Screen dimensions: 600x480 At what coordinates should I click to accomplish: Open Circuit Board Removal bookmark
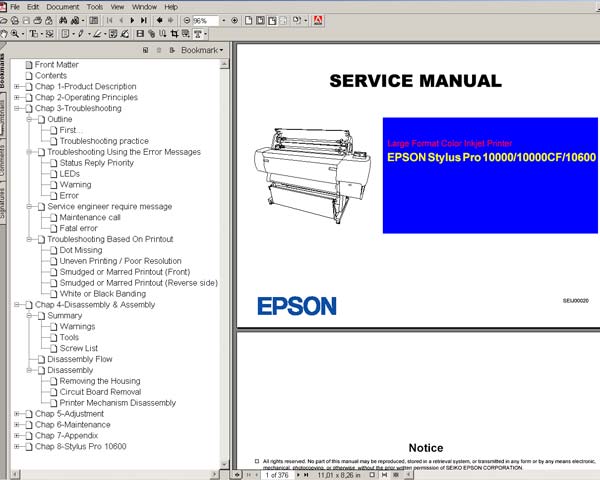(x=100, y=392)
